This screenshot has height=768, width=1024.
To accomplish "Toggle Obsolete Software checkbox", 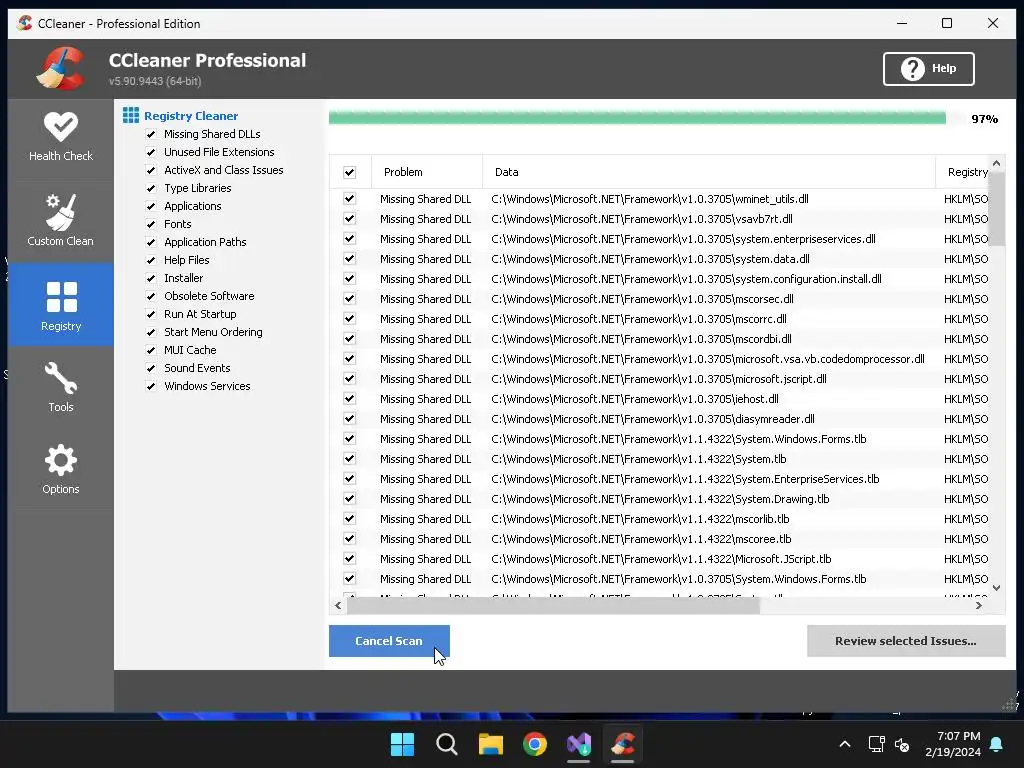I will pyautogui.click(x=151, y=296).
